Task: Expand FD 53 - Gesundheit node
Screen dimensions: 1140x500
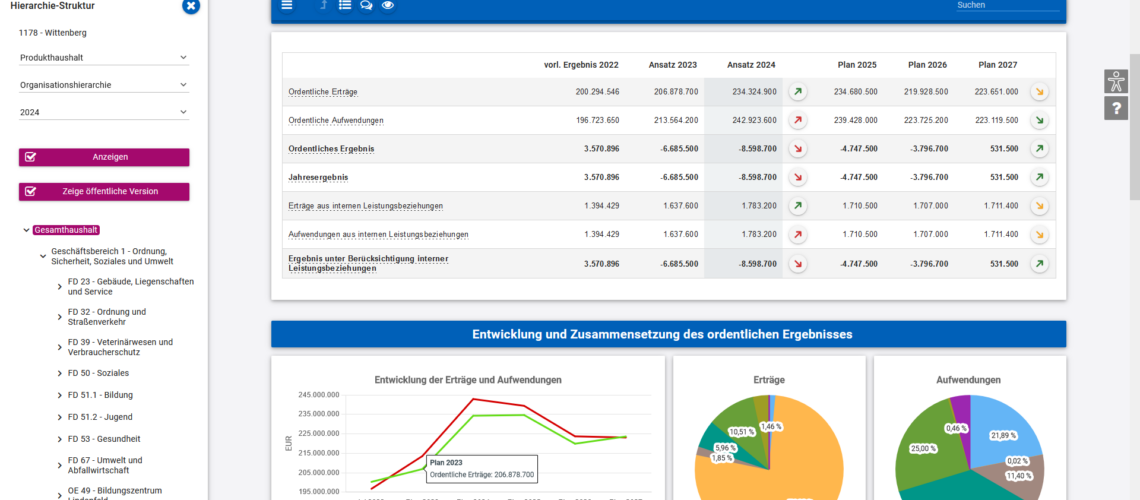Action: pyautogui.click(x=60, y=440)
